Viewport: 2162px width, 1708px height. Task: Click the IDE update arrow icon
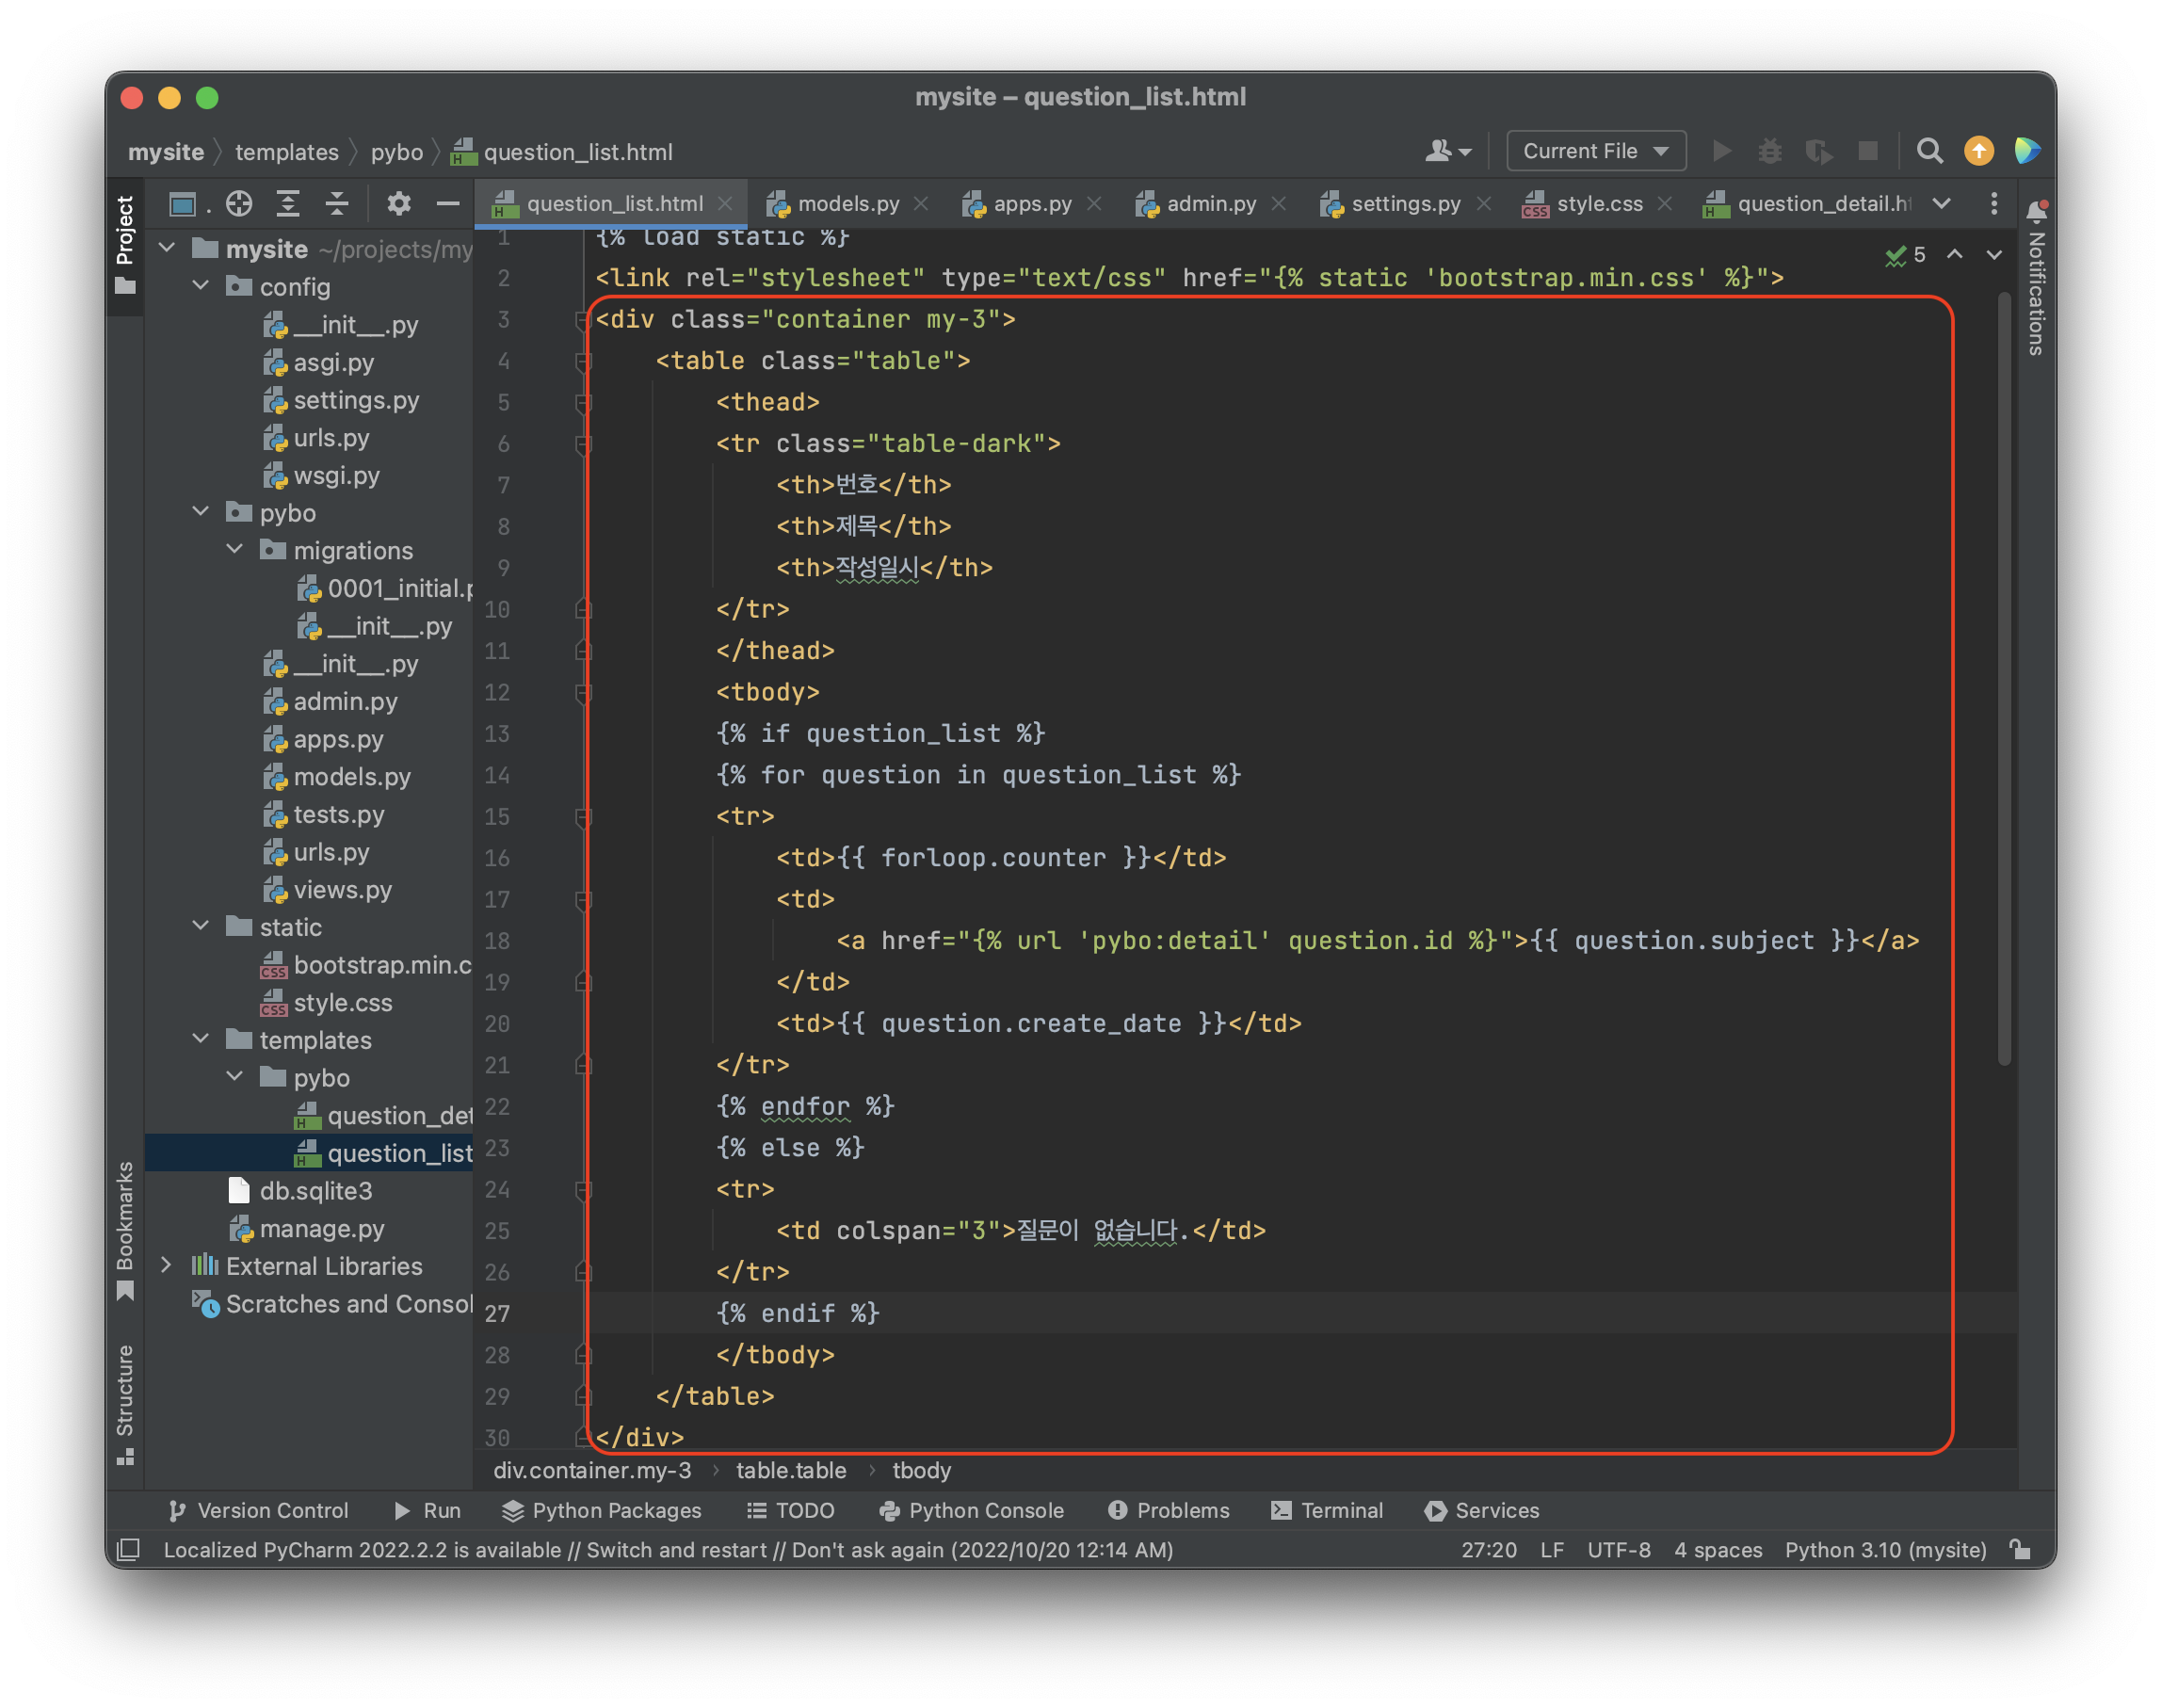pos(1978,151)
